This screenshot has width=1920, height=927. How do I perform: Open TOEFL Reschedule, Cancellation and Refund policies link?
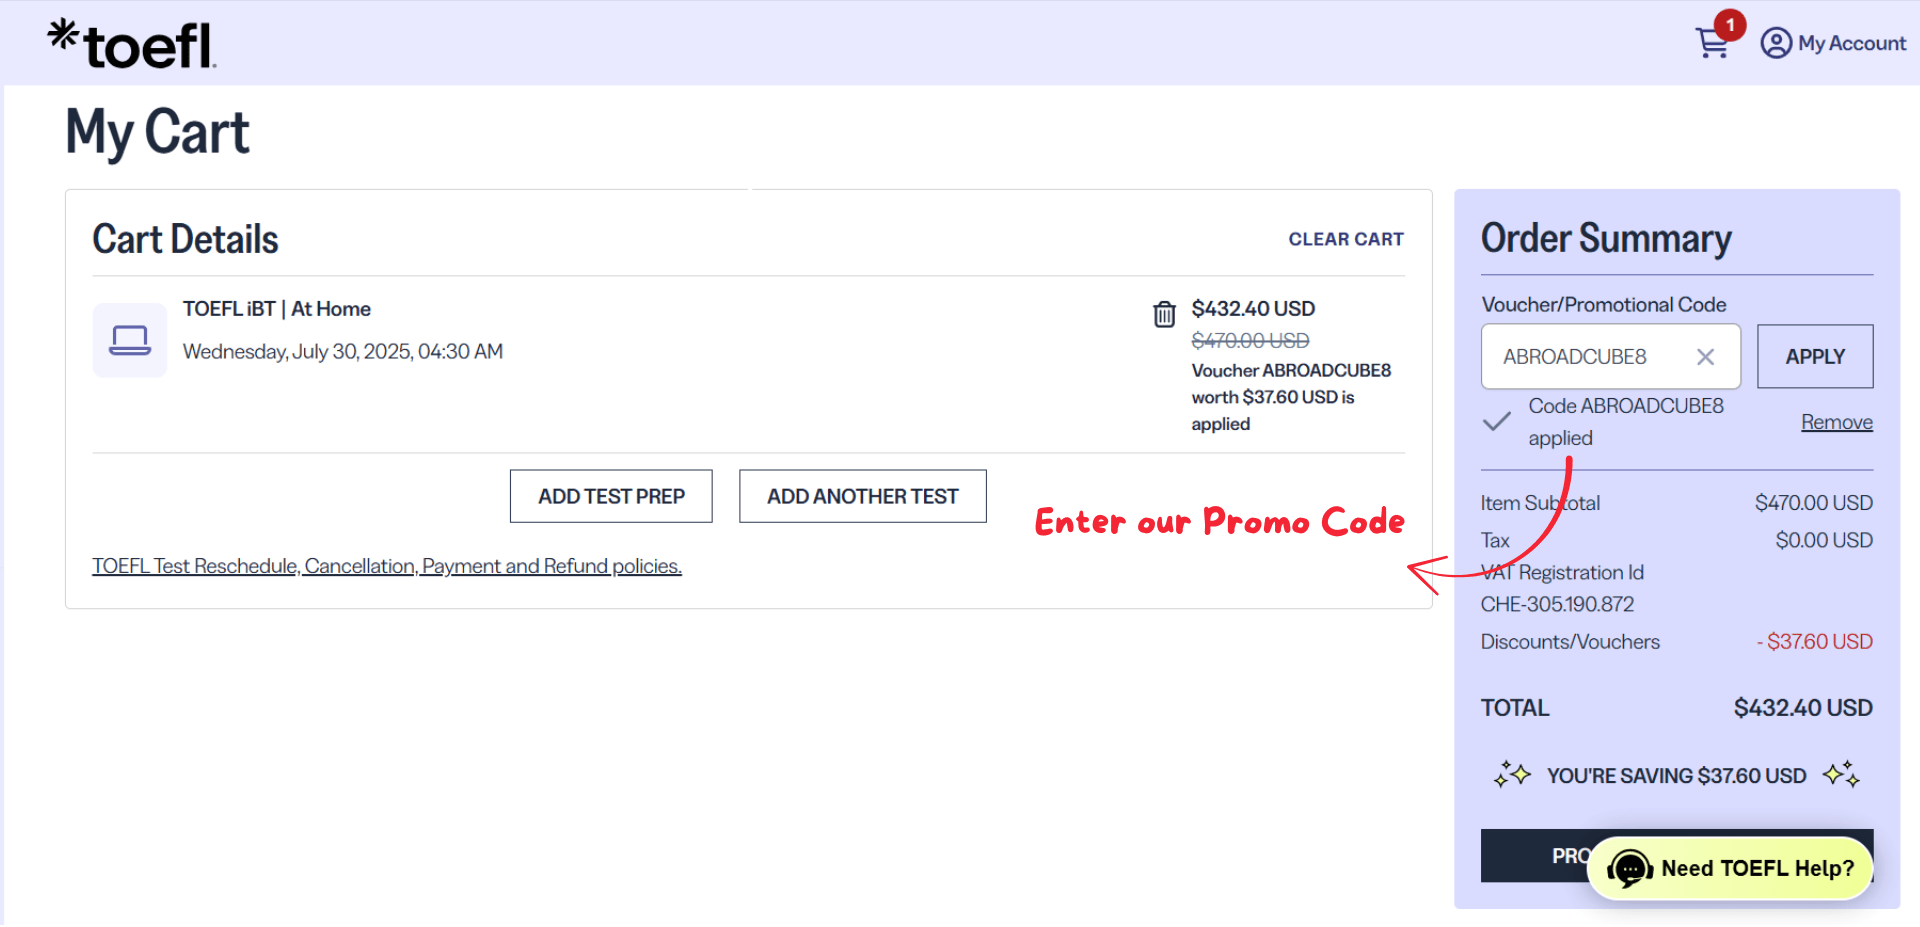pyautogui.click(x=387, y=566)
